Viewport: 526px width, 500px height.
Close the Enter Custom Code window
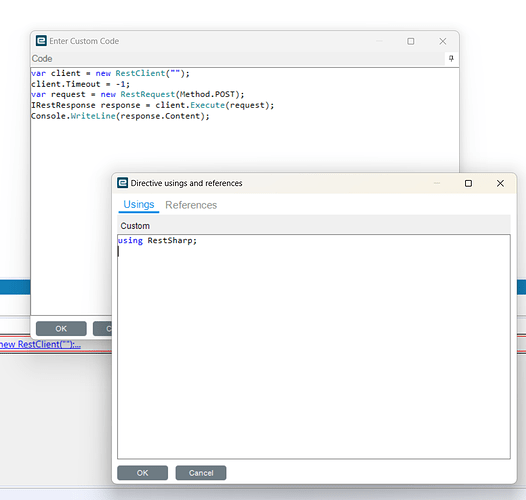click(443, 41)
